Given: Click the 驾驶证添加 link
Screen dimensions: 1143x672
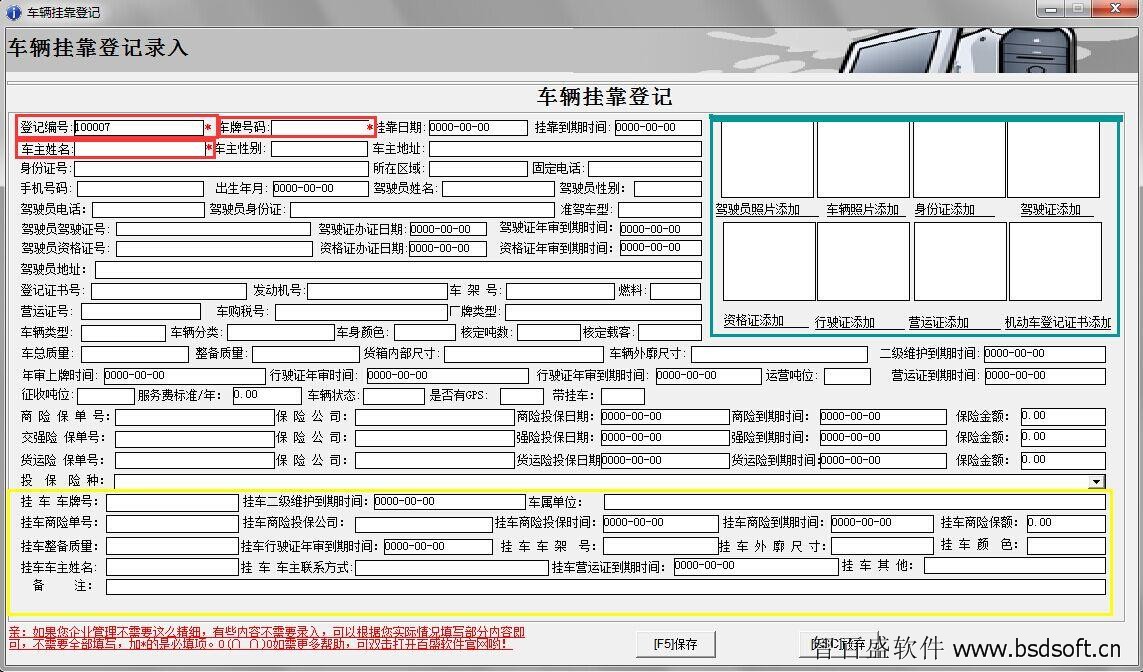Looking at the screenshot, I should coord(1050,209).
